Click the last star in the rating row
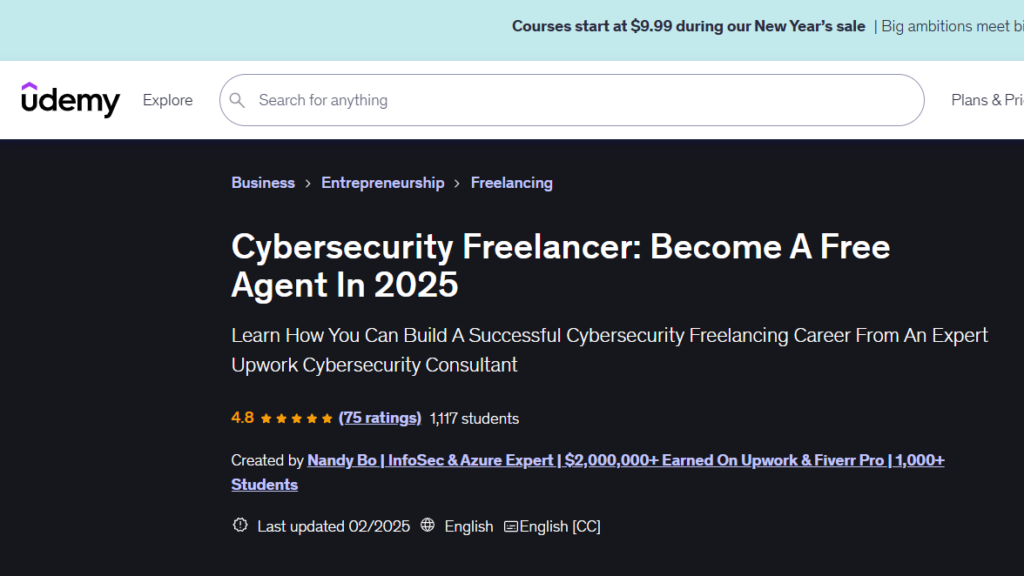The height and width of the screenshot is (576, 1024). pos(328,418)
